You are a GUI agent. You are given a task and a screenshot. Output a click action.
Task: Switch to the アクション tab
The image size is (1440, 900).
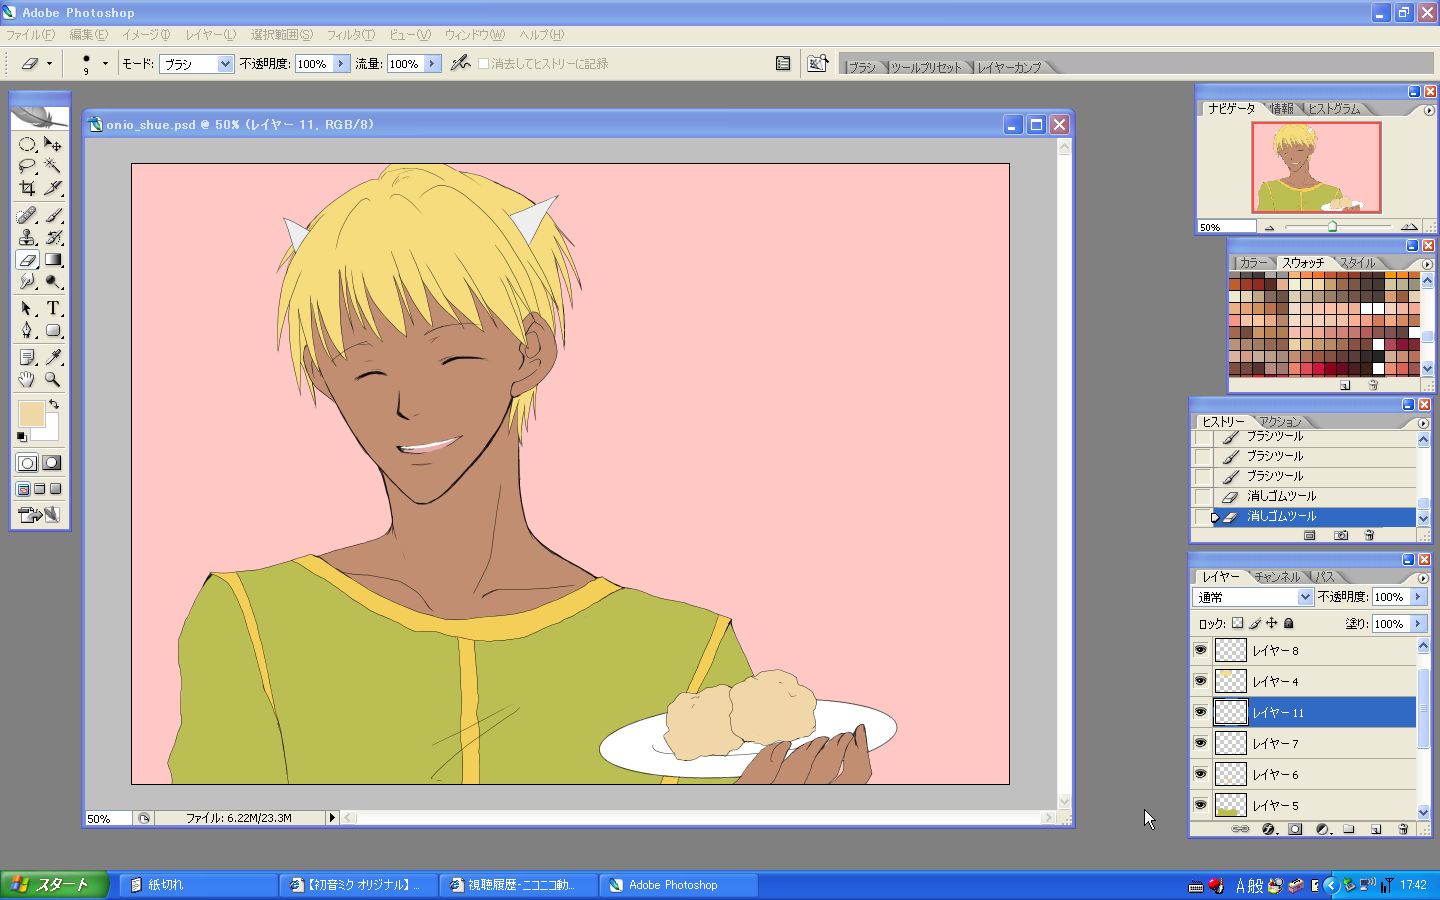point(1281,422)
